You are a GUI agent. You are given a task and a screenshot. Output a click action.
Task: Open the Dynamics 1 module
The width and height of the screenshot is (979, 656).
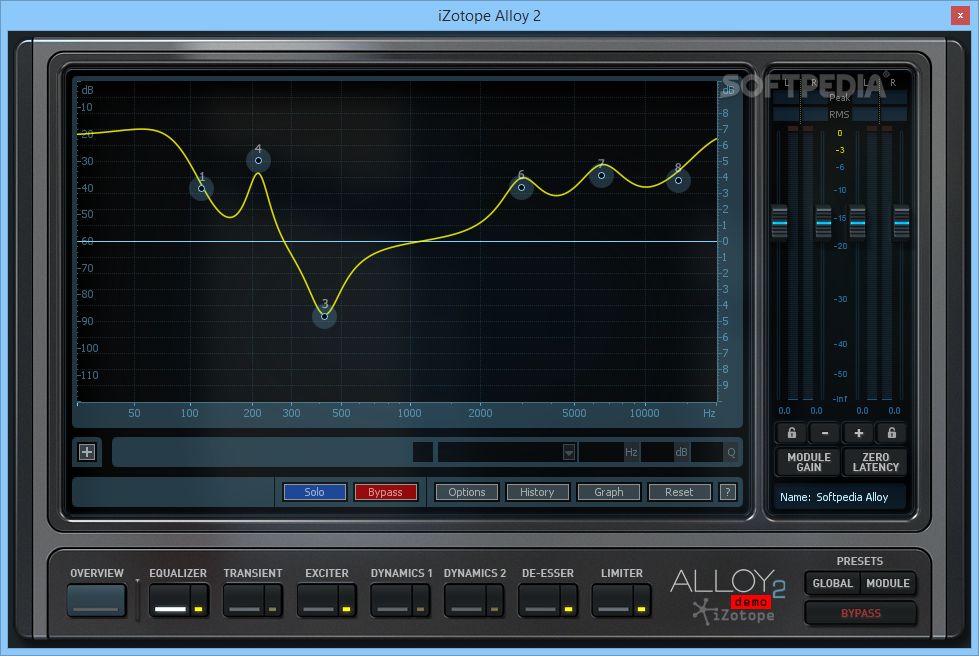click(391, 600)
